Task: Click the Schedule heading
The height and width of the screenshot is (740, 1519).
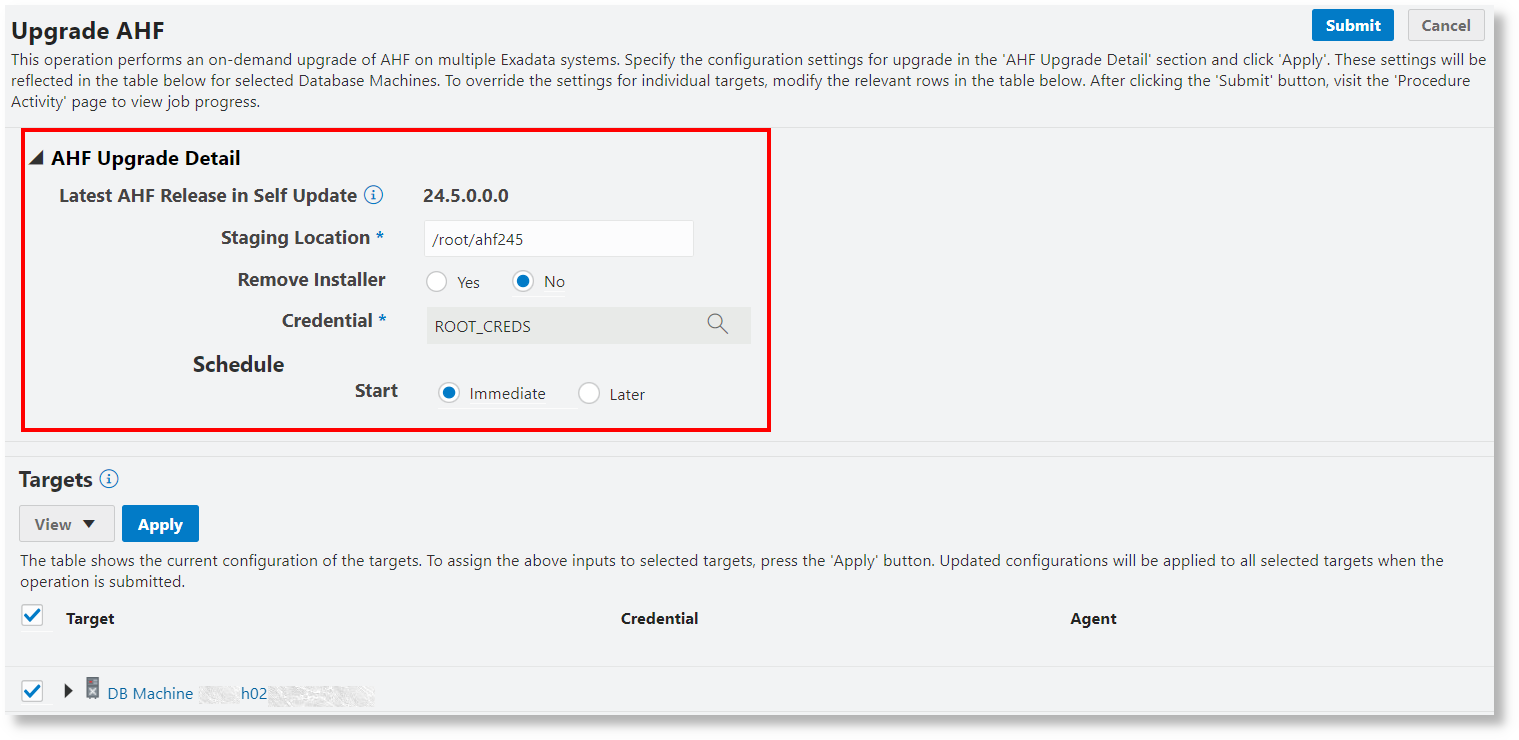Action: pos(238,364)
